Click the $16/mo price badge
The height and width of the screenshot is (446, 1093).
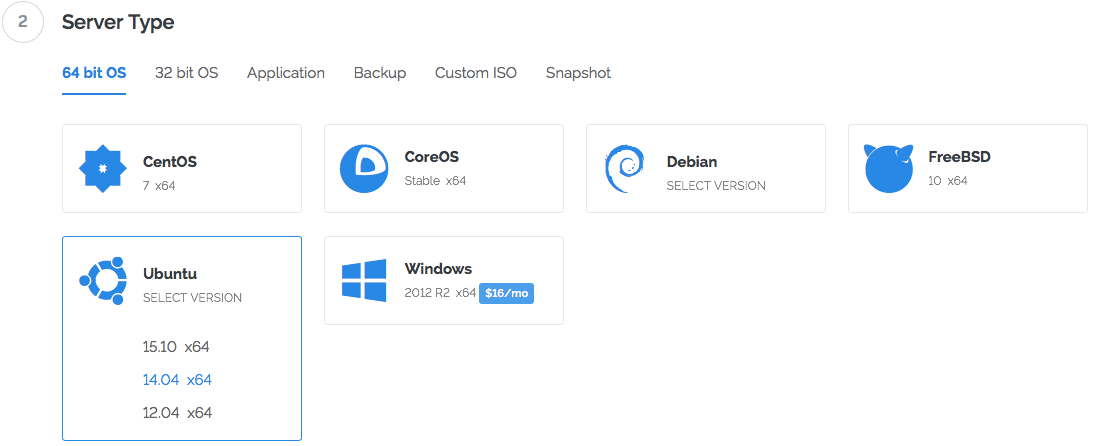point(506,293)
